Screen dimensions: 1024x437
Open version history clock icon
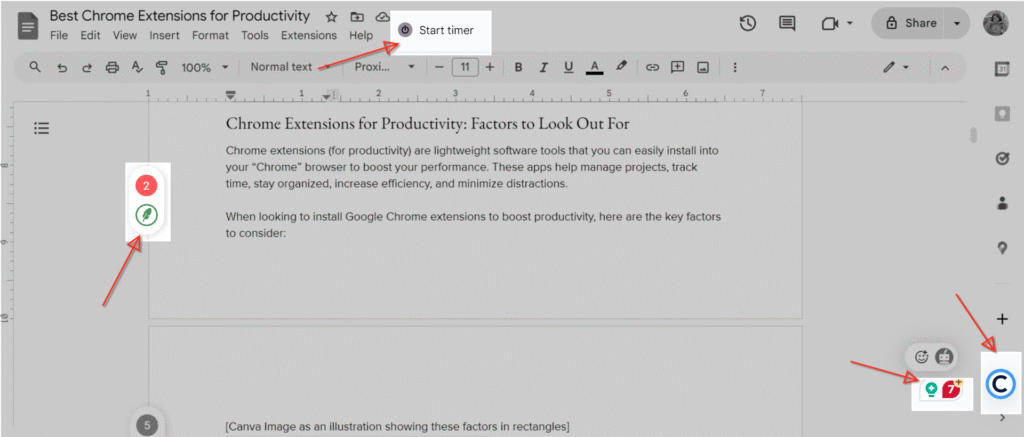[747, 23]
